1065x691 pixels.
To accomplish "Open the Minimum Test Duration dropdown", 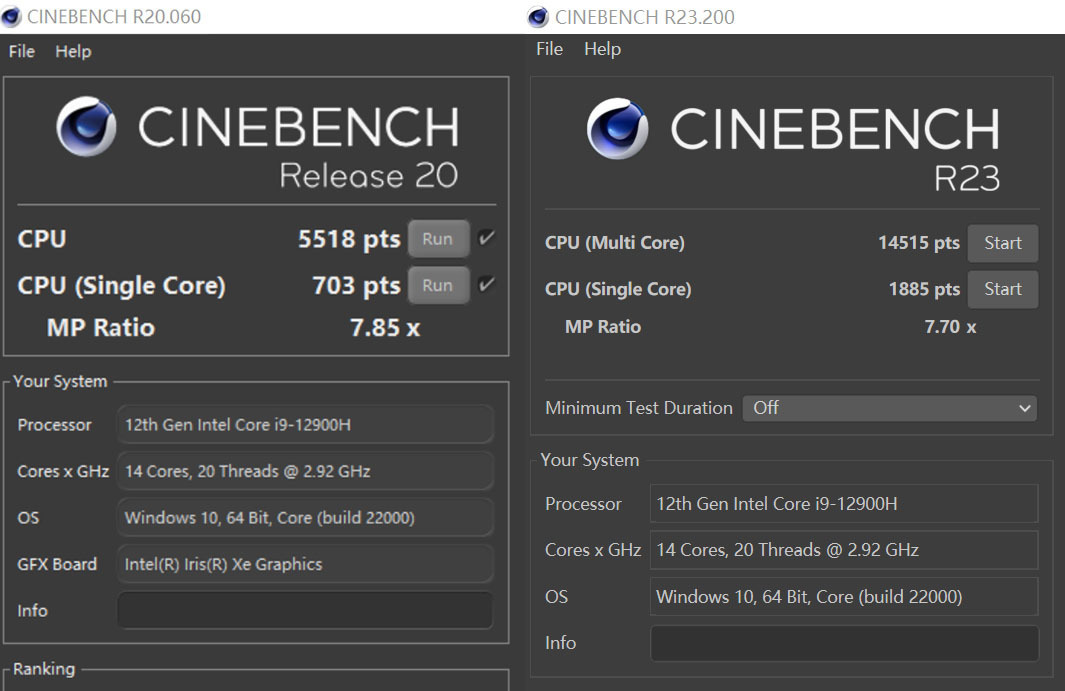I will (889, 408).
